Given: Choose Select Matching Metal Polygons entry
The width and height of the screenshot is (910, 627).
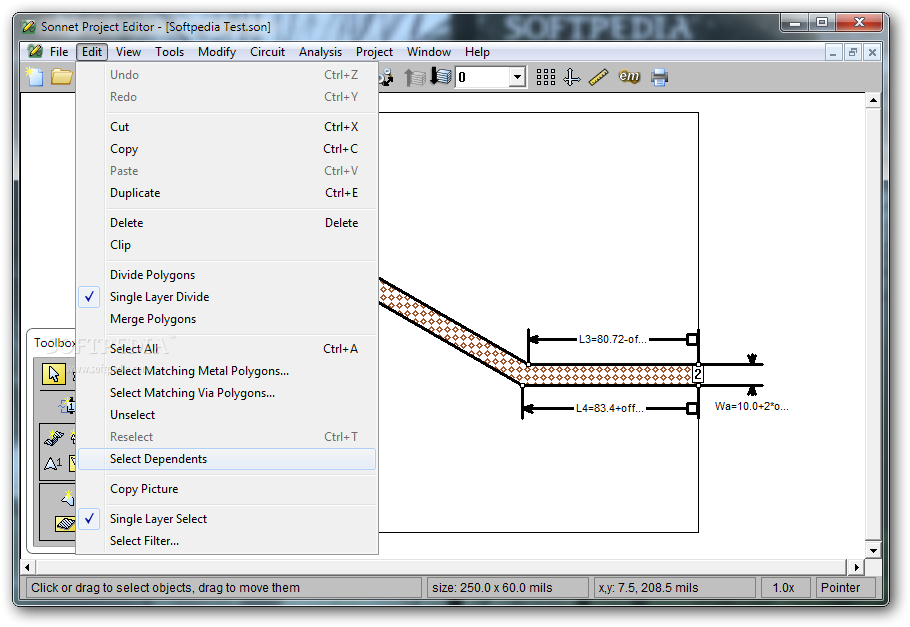Looking at the screenshot, I should pyautogui.click(x=227, y=370).
